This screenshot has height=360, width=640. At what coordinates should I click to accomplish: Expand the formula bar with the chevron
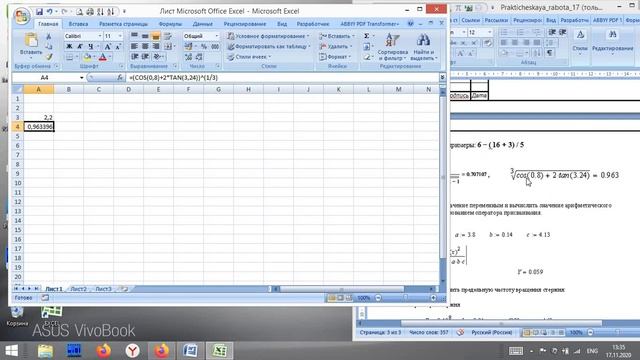coord(442,77)
